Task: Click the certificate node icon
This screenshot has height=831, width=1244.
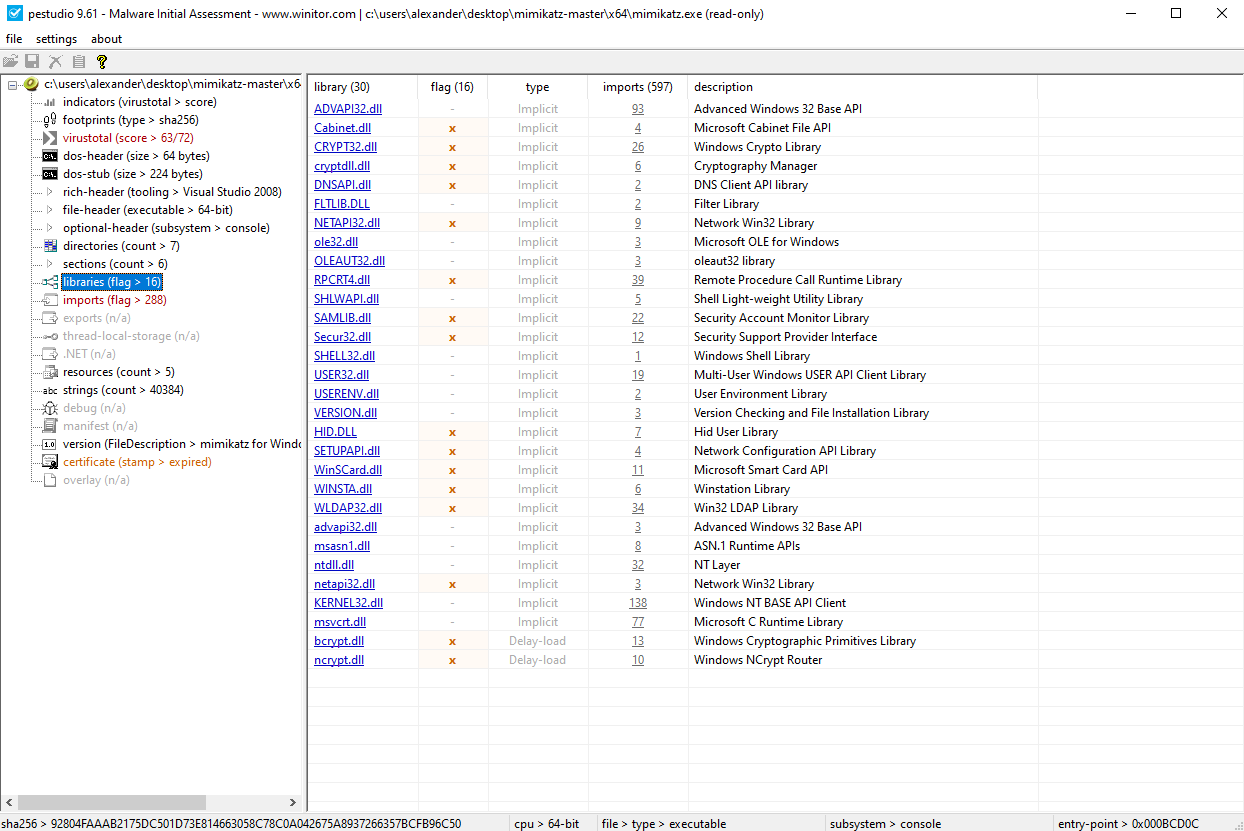Action: pos(50,462)
